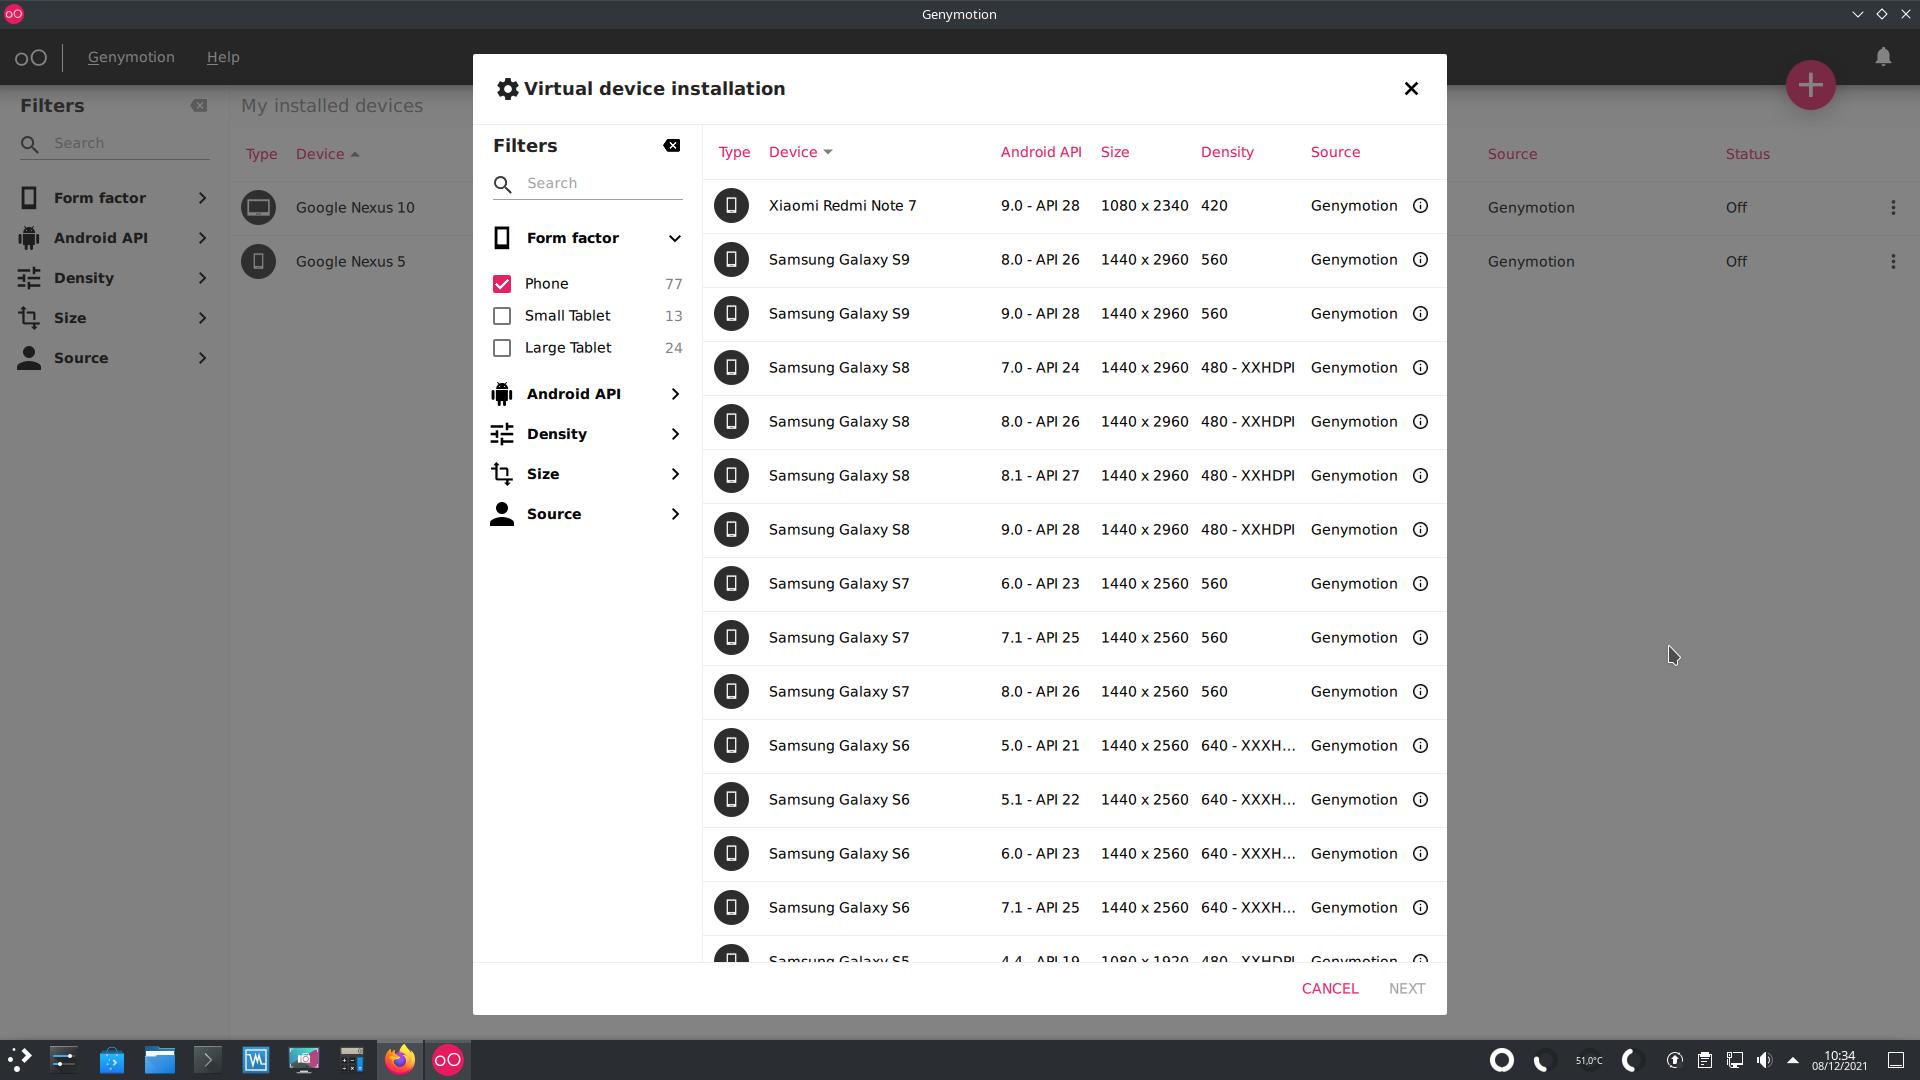Expand Size in main window sidebar
The height and width of the screenshot is (1080, 1920).
pyautogui.click(x=202, y=318)
